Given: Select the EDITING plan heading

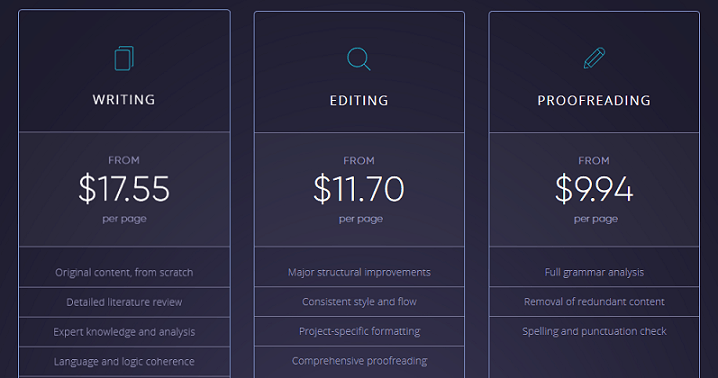Looking at the screenshot, I should (359, 100).
